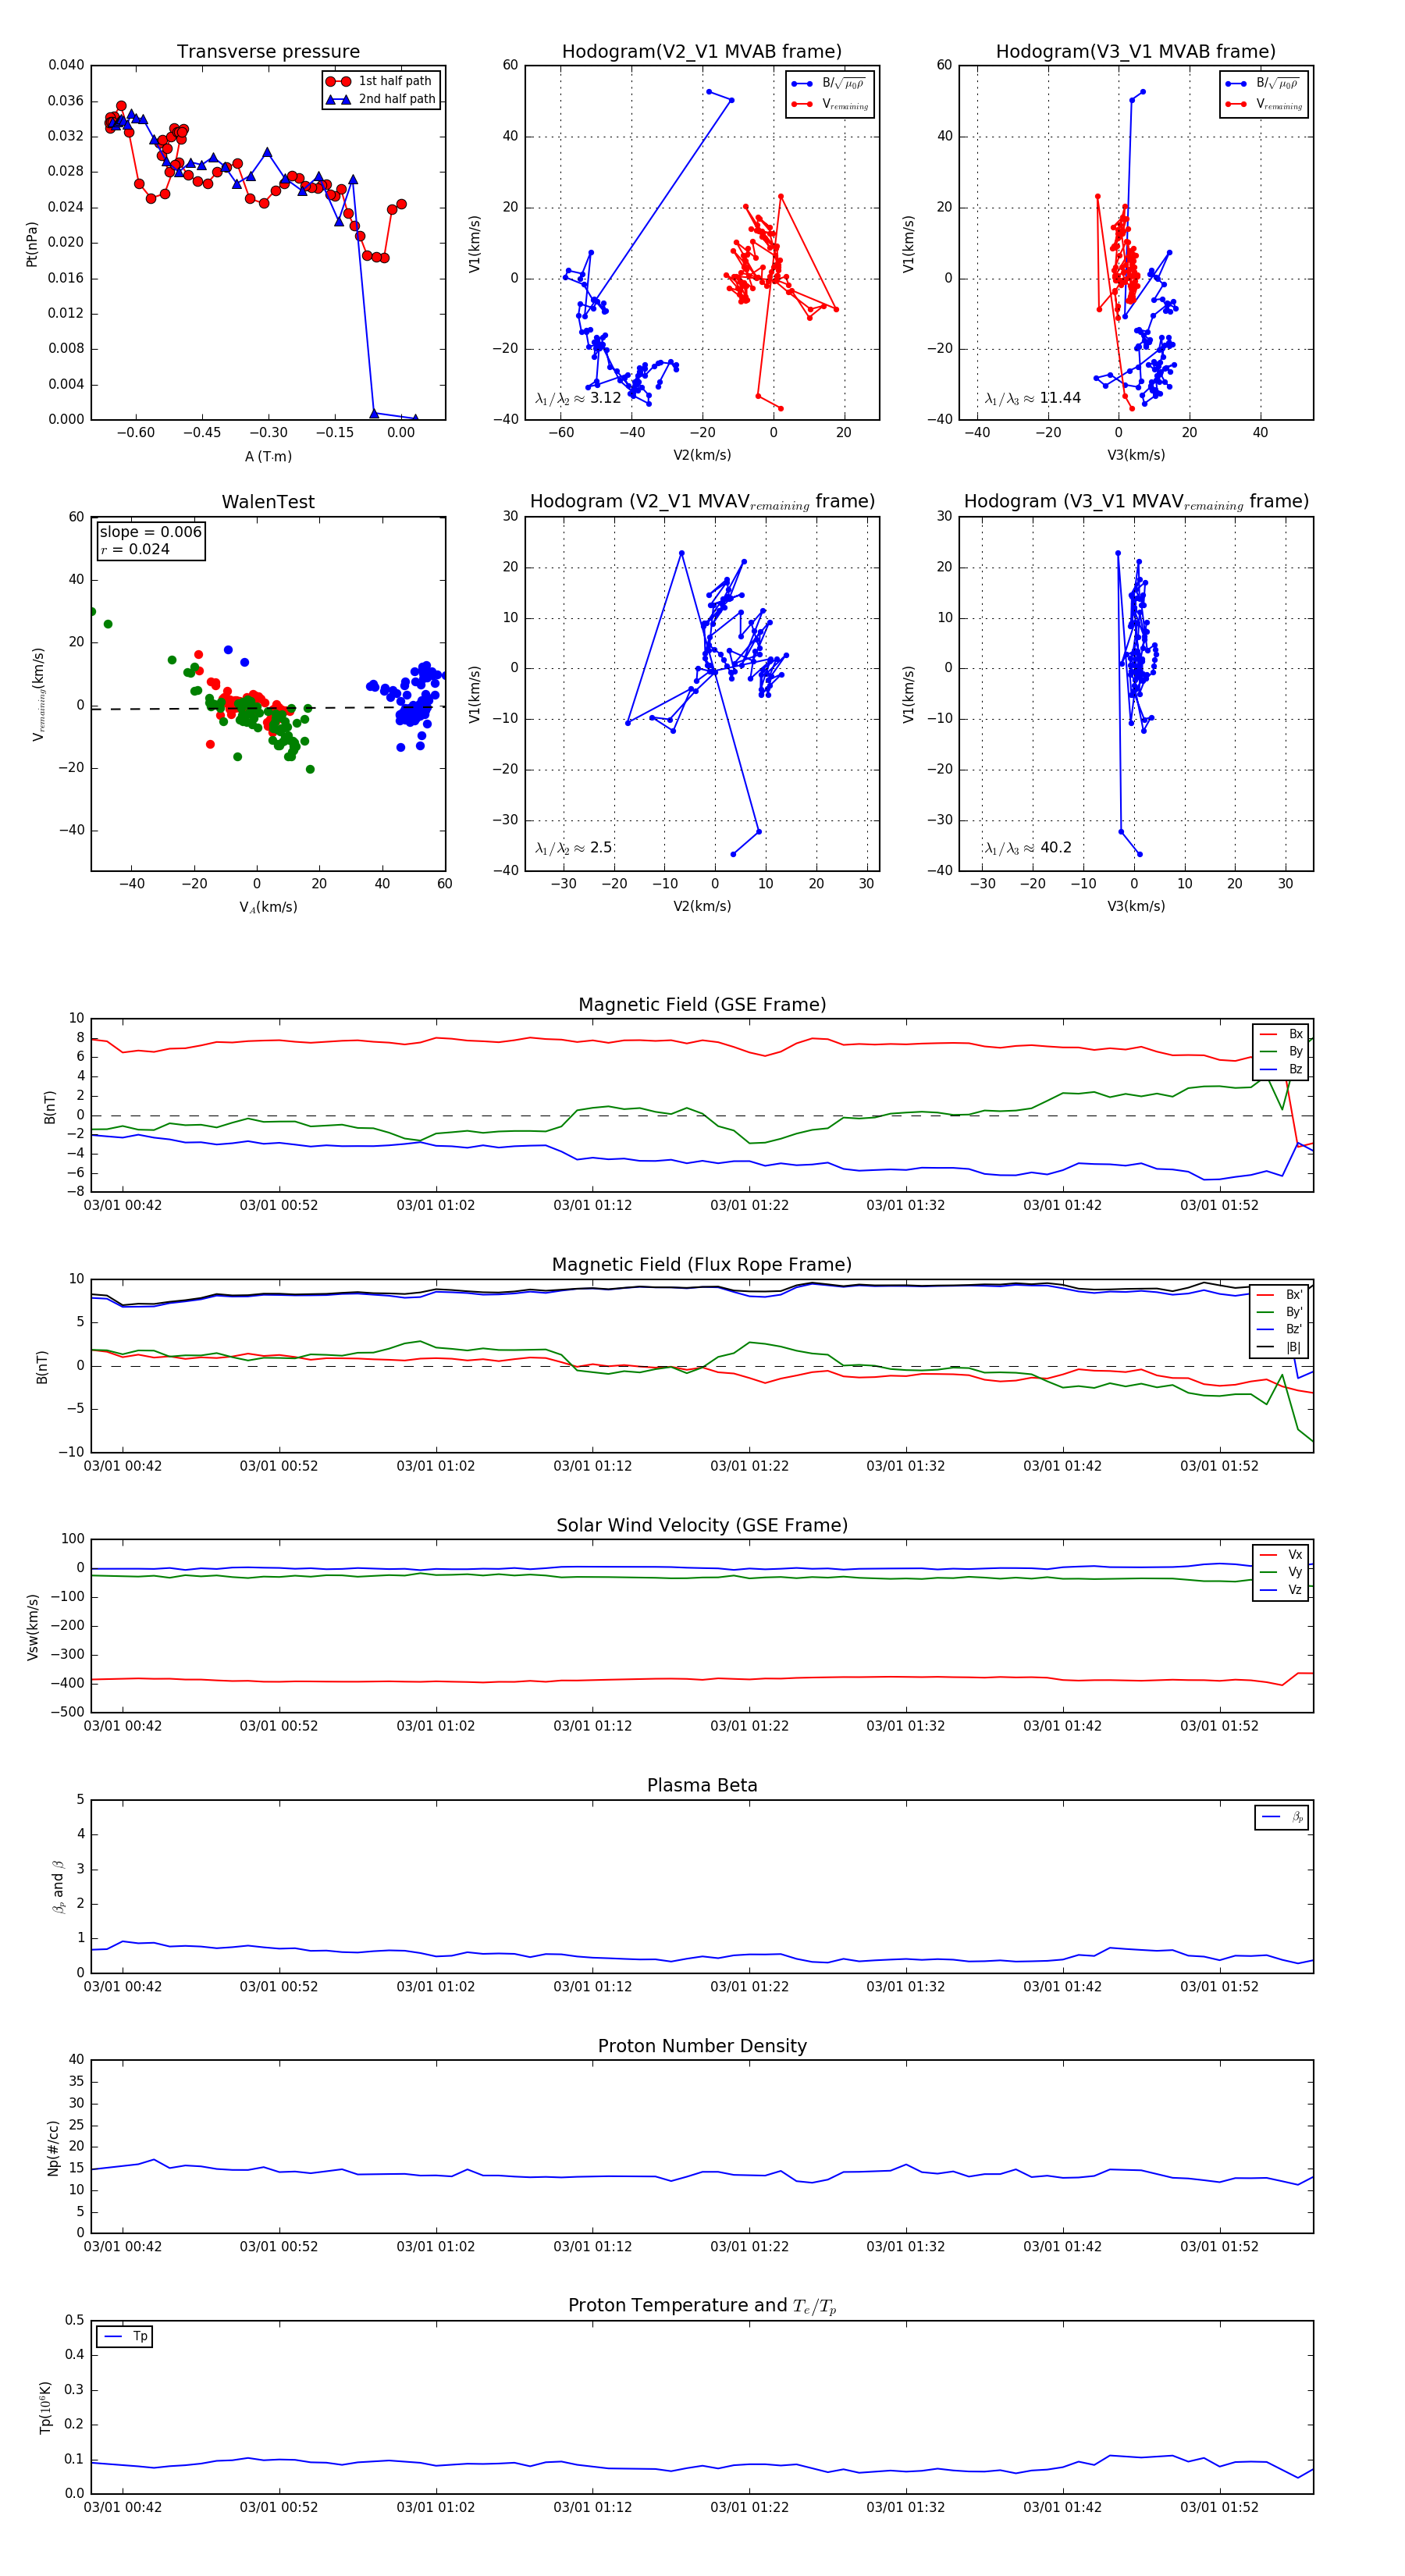Click 'Magnetic Field (GSE Frame)' title
The image size is (1405, 2576).
point(702,1005)
